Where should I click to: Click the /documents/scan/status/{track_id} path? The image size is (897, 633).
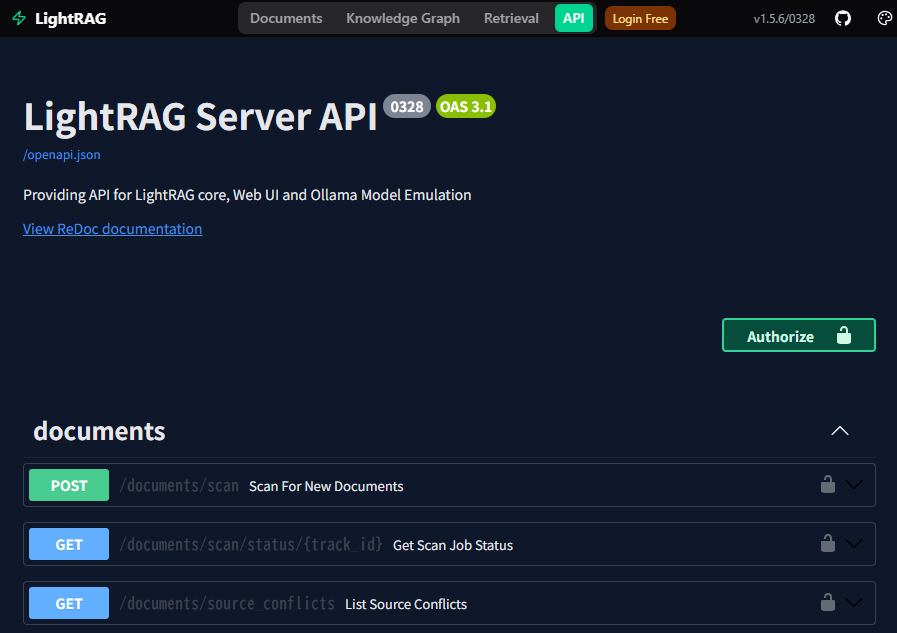251,545
